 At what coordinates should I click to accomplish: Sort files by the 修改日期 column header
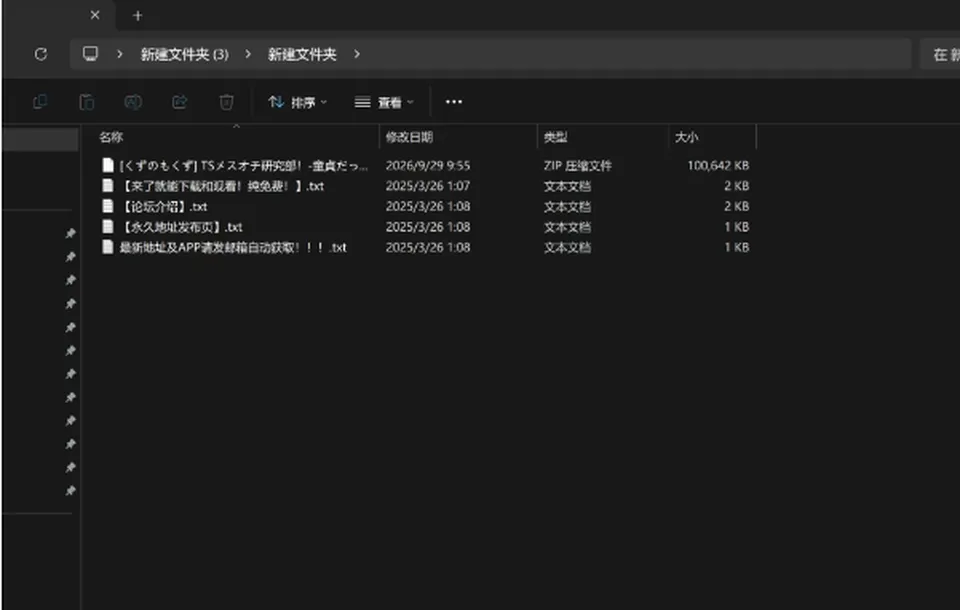coord(409,137)
